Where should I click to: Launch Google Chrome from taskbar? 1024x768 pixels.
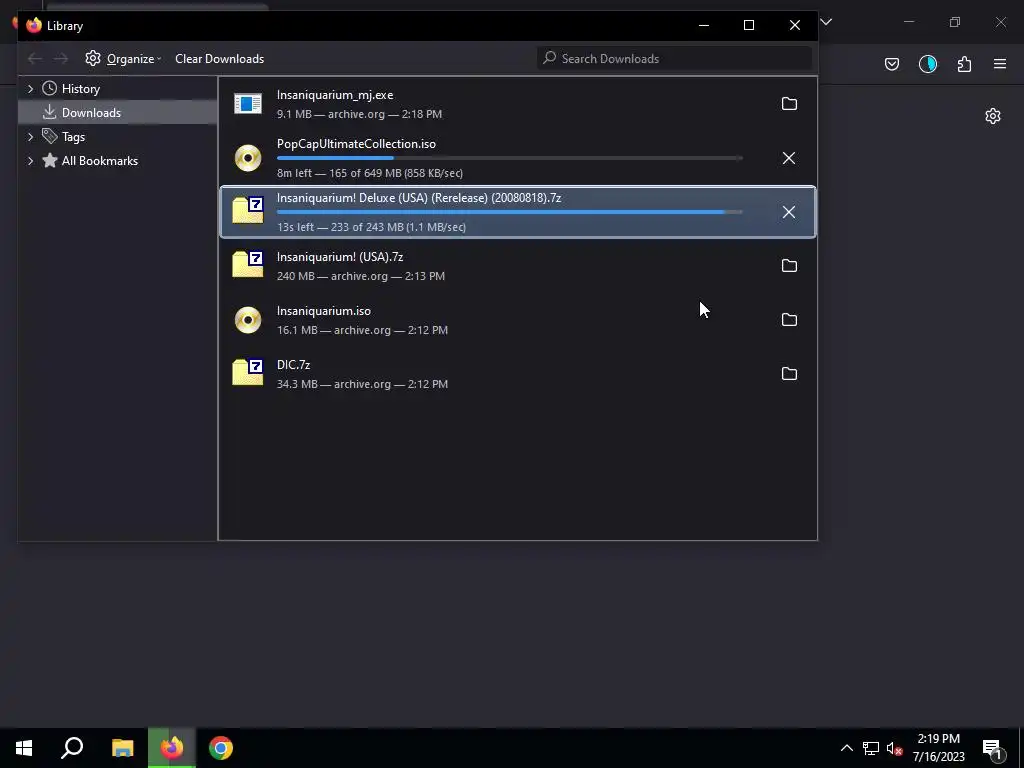click(221, 748)
